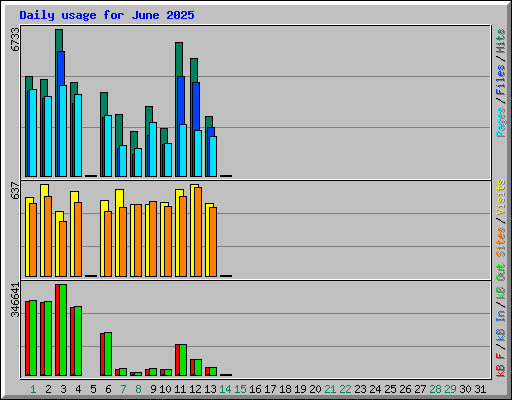Click day 7 on the x-axis
The height and width of the screenshot is (400, 512).
point(123,389)
